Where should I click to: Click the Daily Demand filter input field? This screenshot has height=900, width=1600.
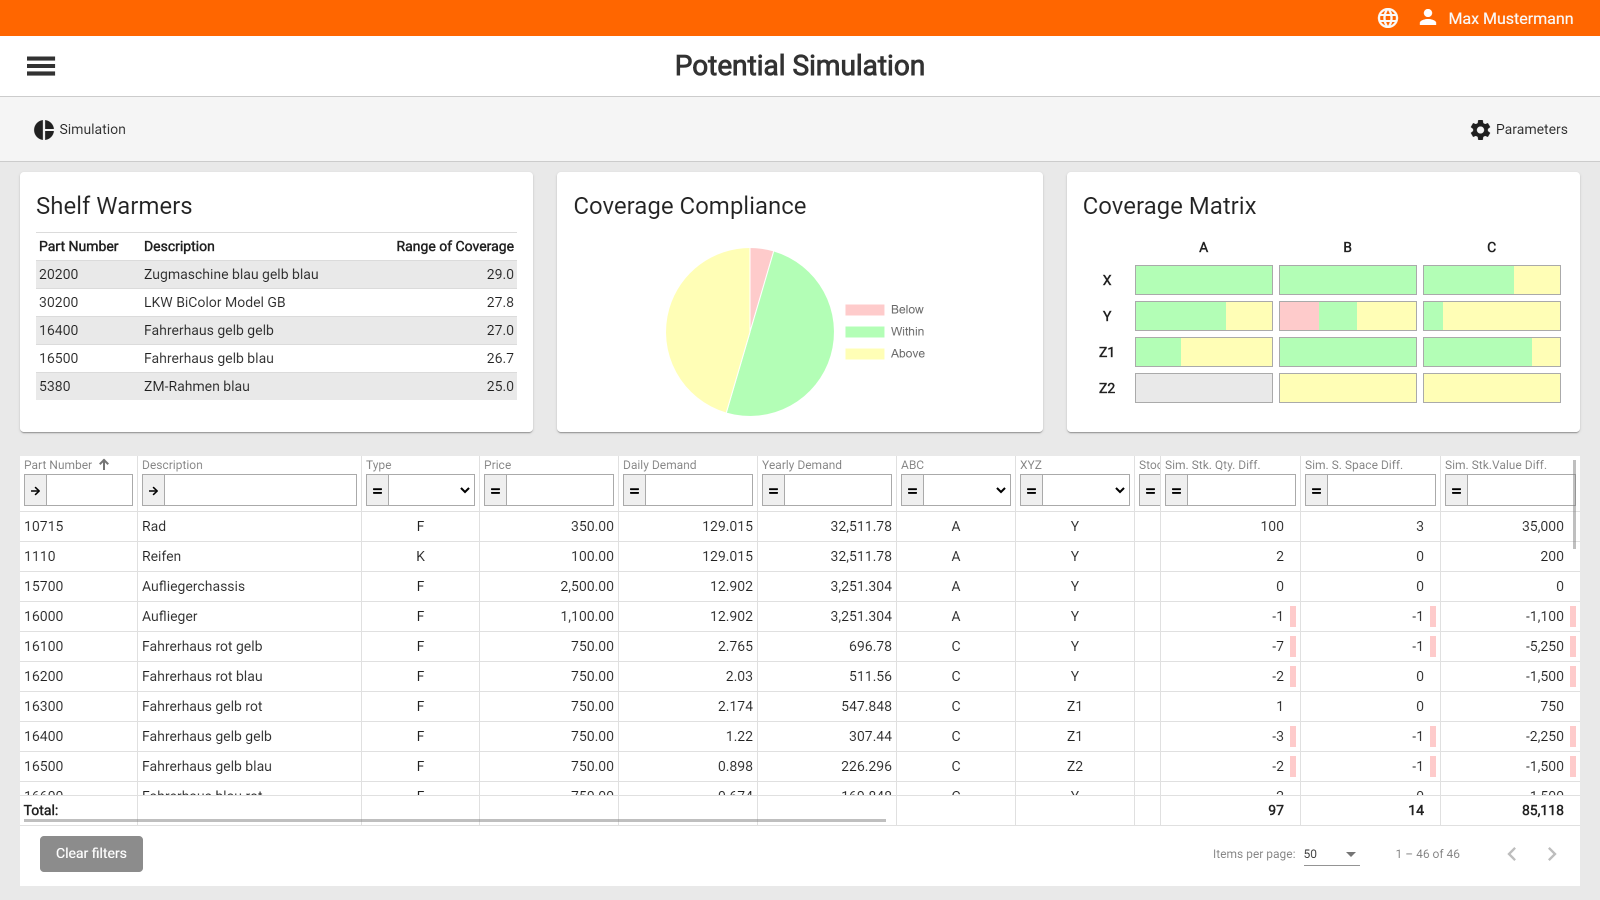click(698, 490)
